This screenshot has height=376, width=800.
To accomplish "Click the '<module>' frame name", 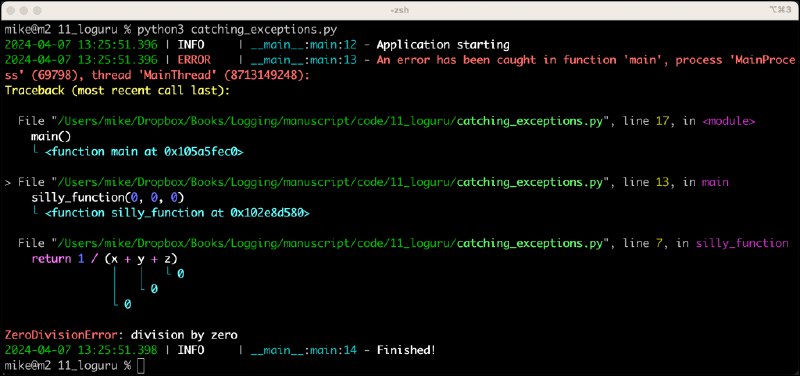I will coord(729,121).
